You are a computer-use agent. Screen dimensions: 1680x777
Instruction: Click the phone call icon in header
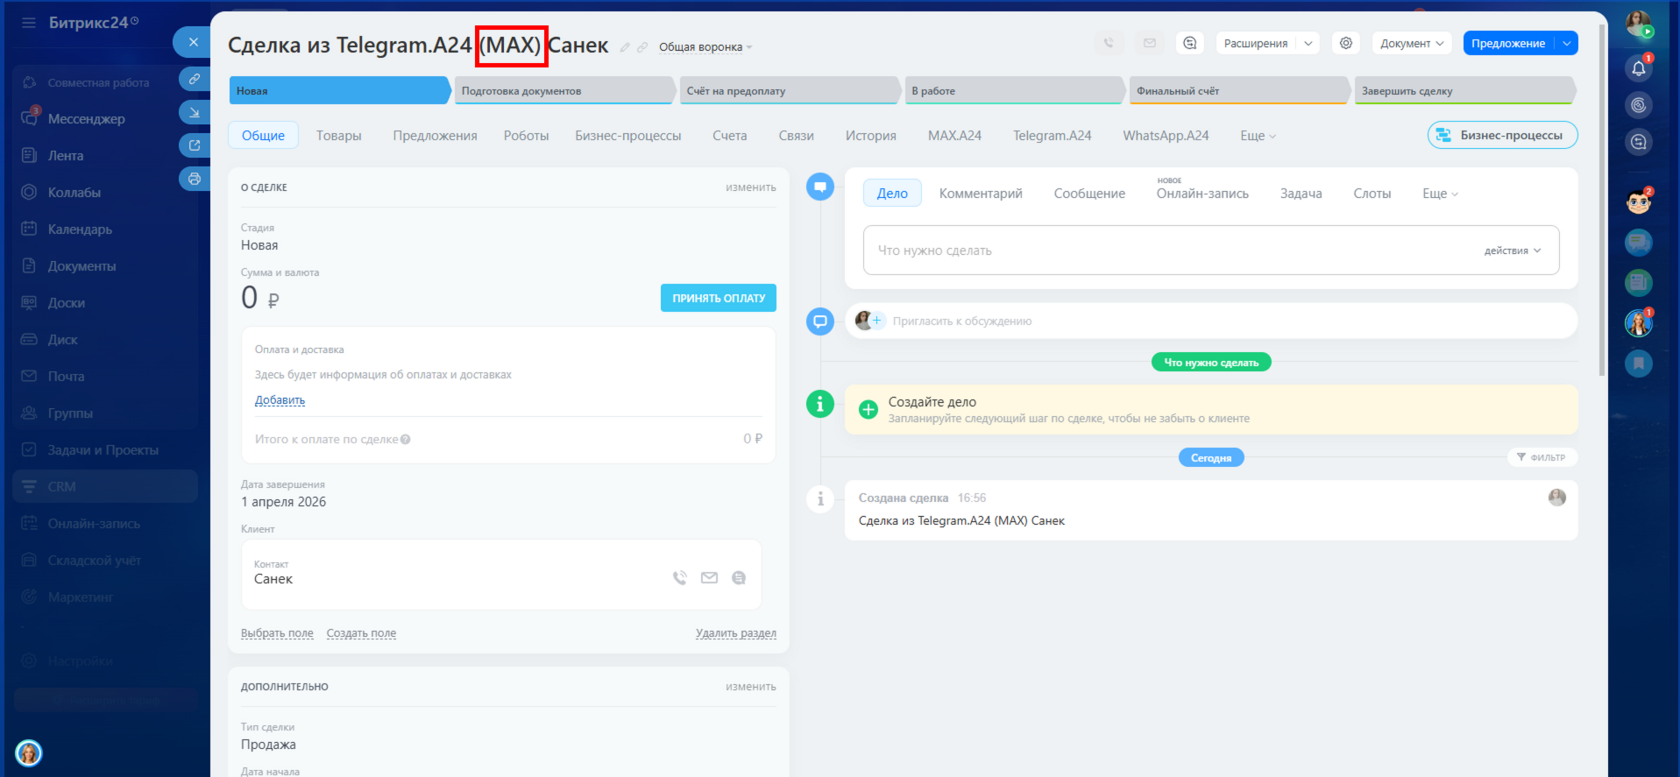pyautogui.click(x=1108, y=43)
